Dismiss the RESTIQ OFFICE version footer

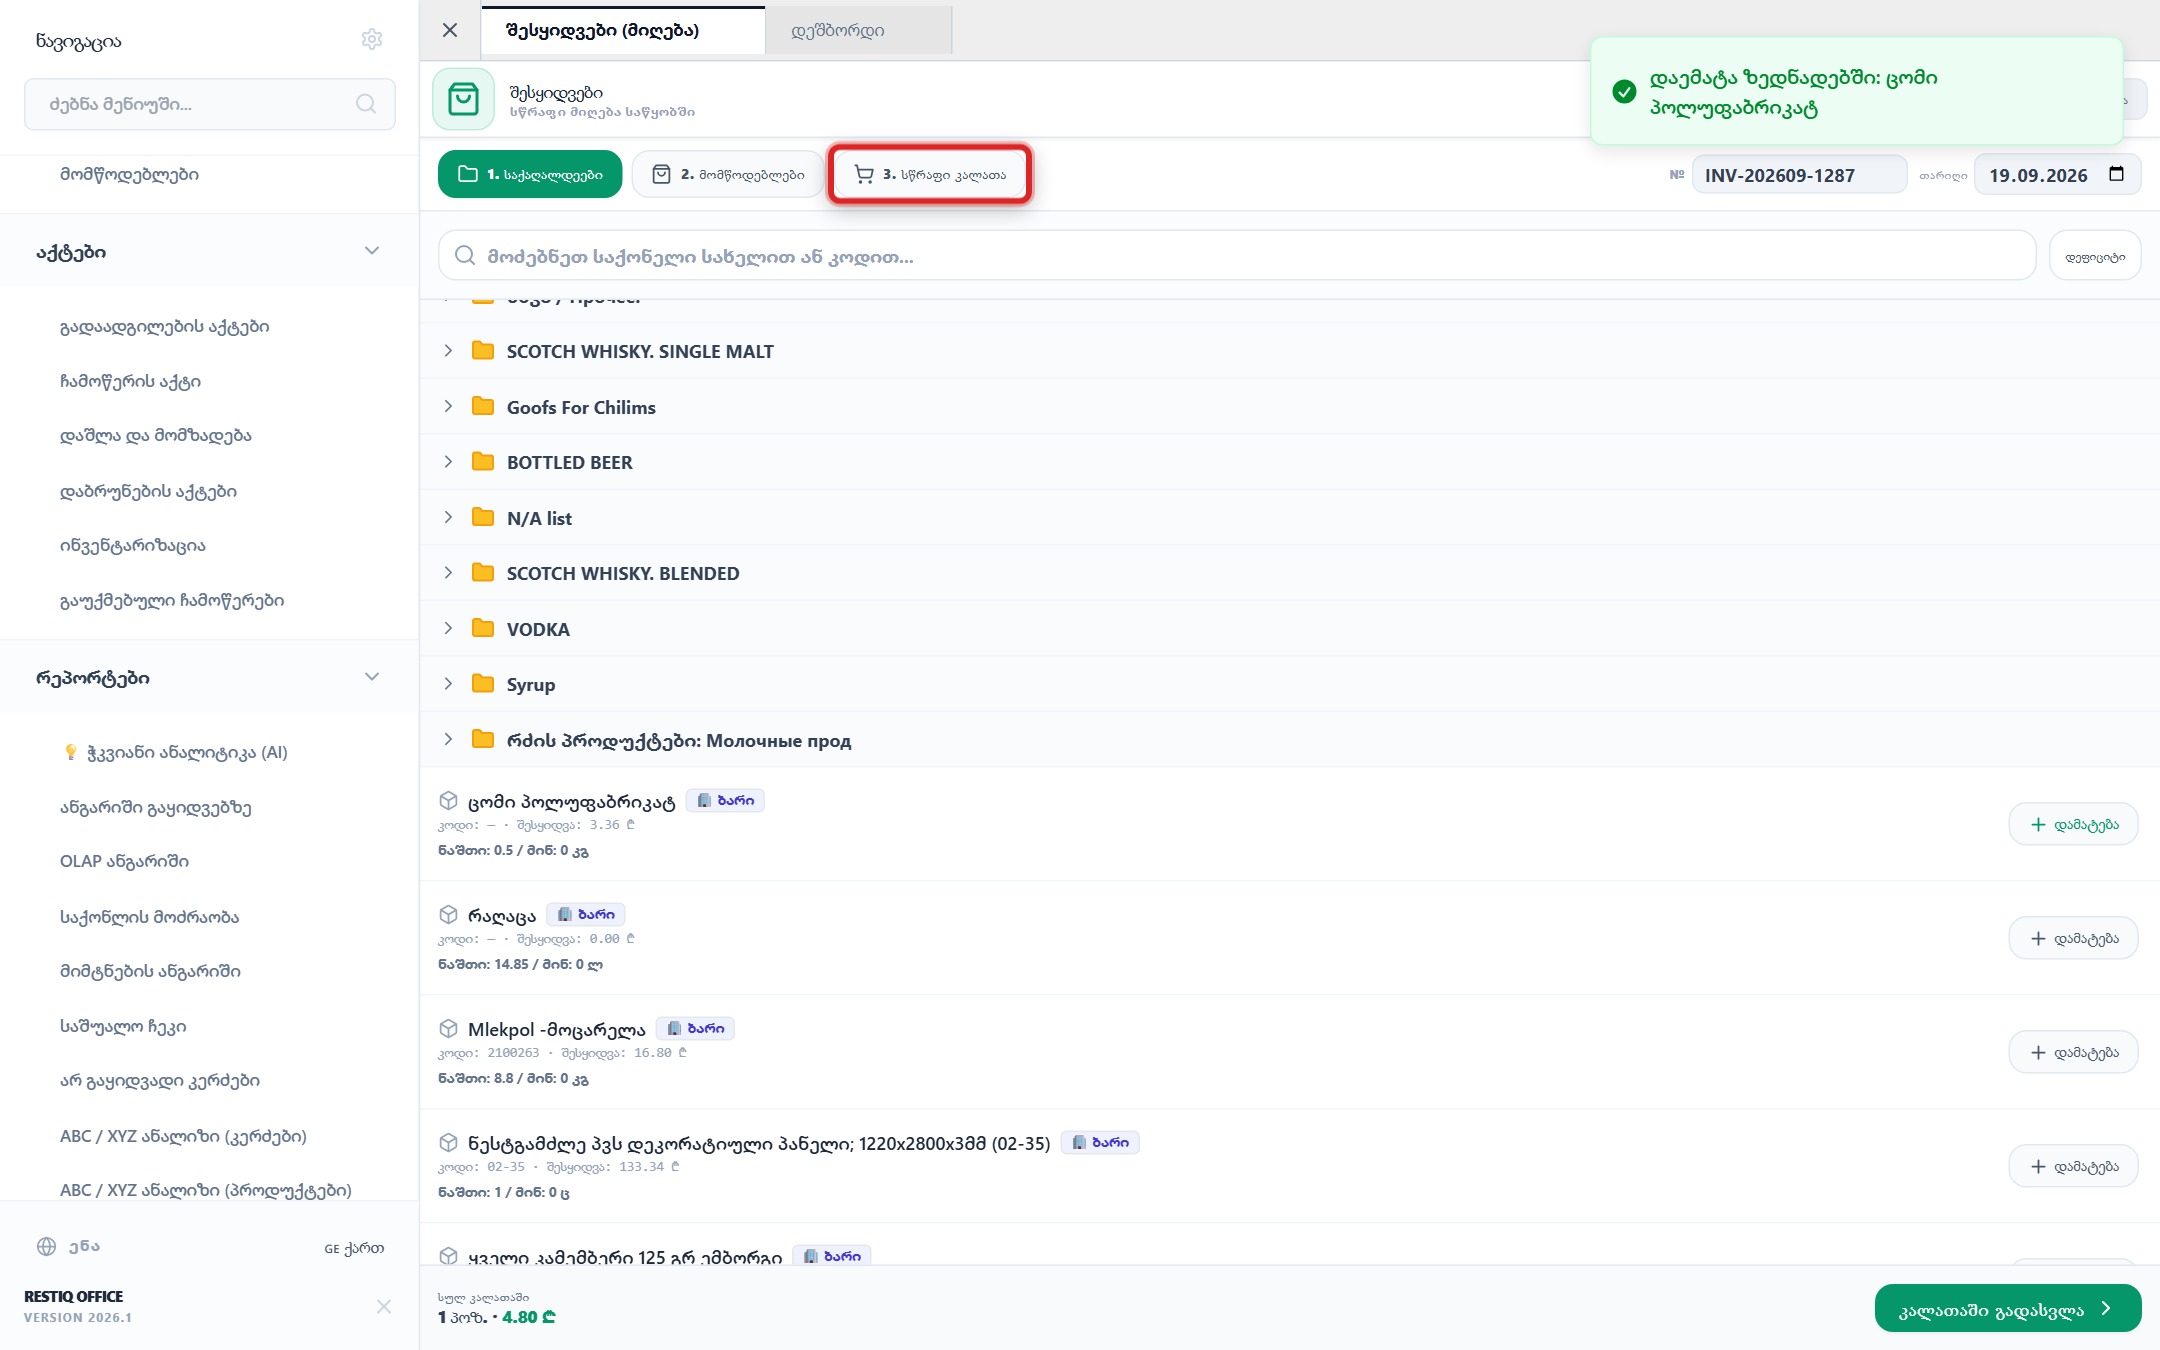tap(384, 1306)
